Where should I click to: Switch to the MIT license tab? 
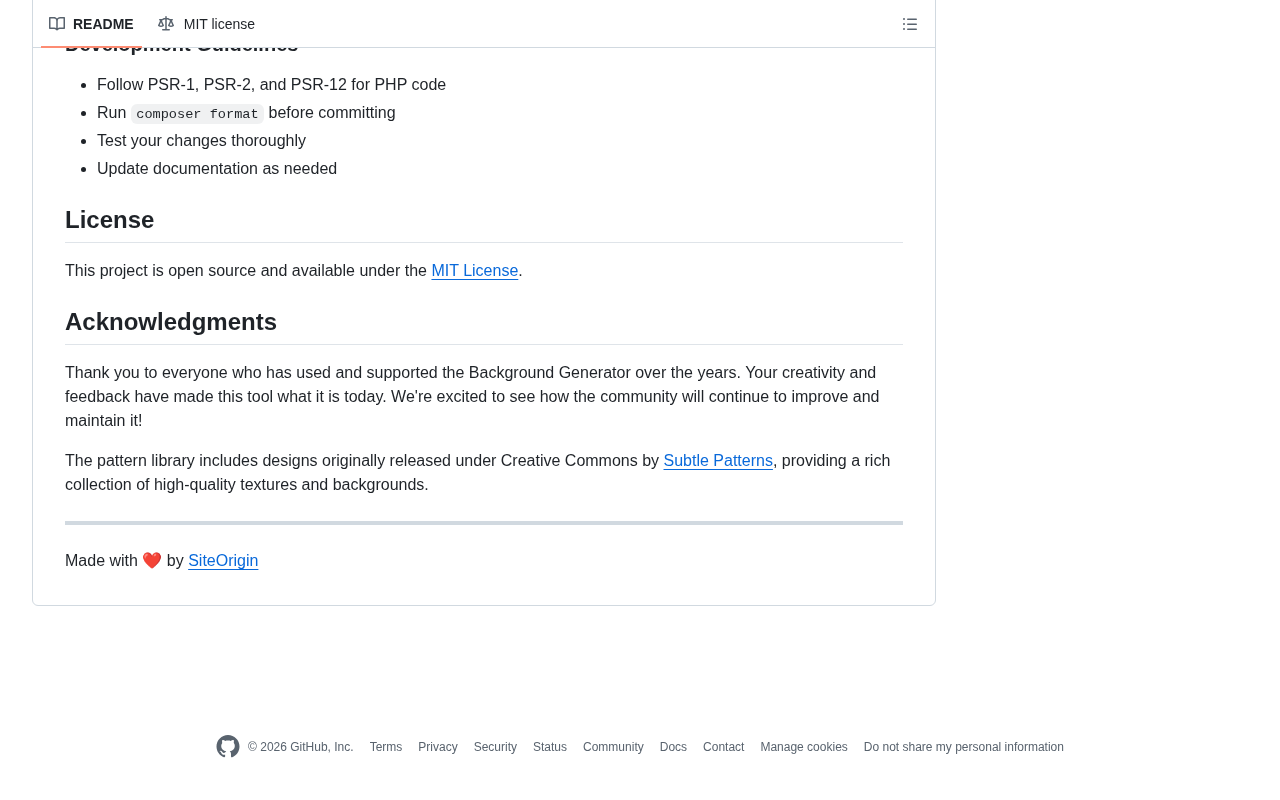tap(206, 24)
